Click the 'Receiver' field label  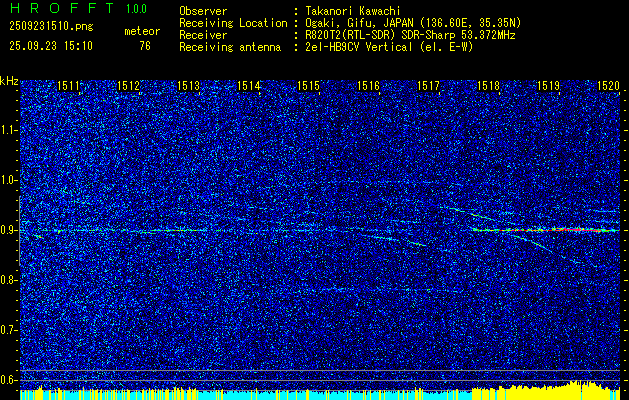[x=203, y=35]
